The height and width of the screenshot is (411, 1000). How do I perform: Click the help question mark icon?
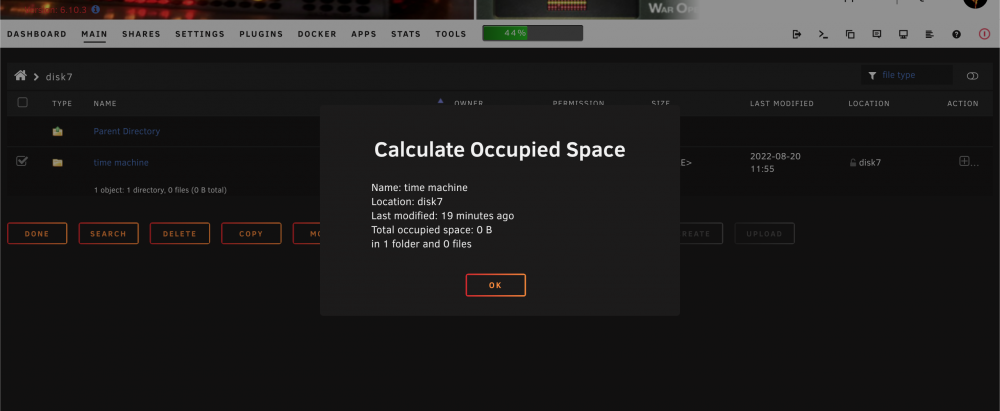click(x=957, y=34)
